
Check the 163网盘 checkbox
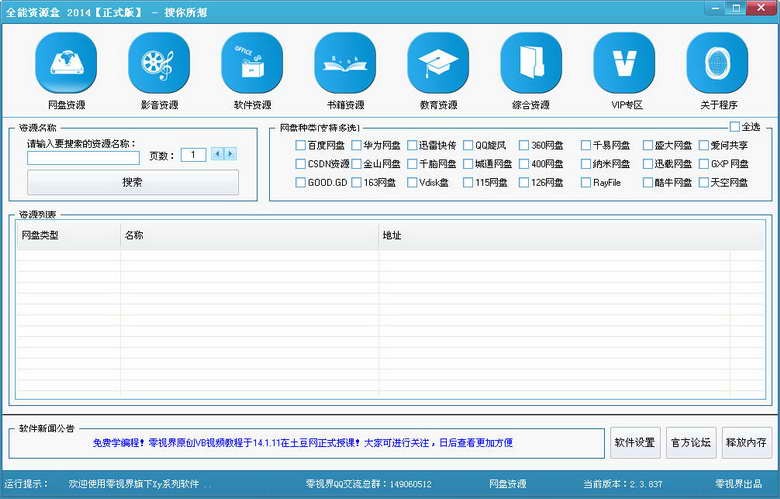click(x=356, y=183)
